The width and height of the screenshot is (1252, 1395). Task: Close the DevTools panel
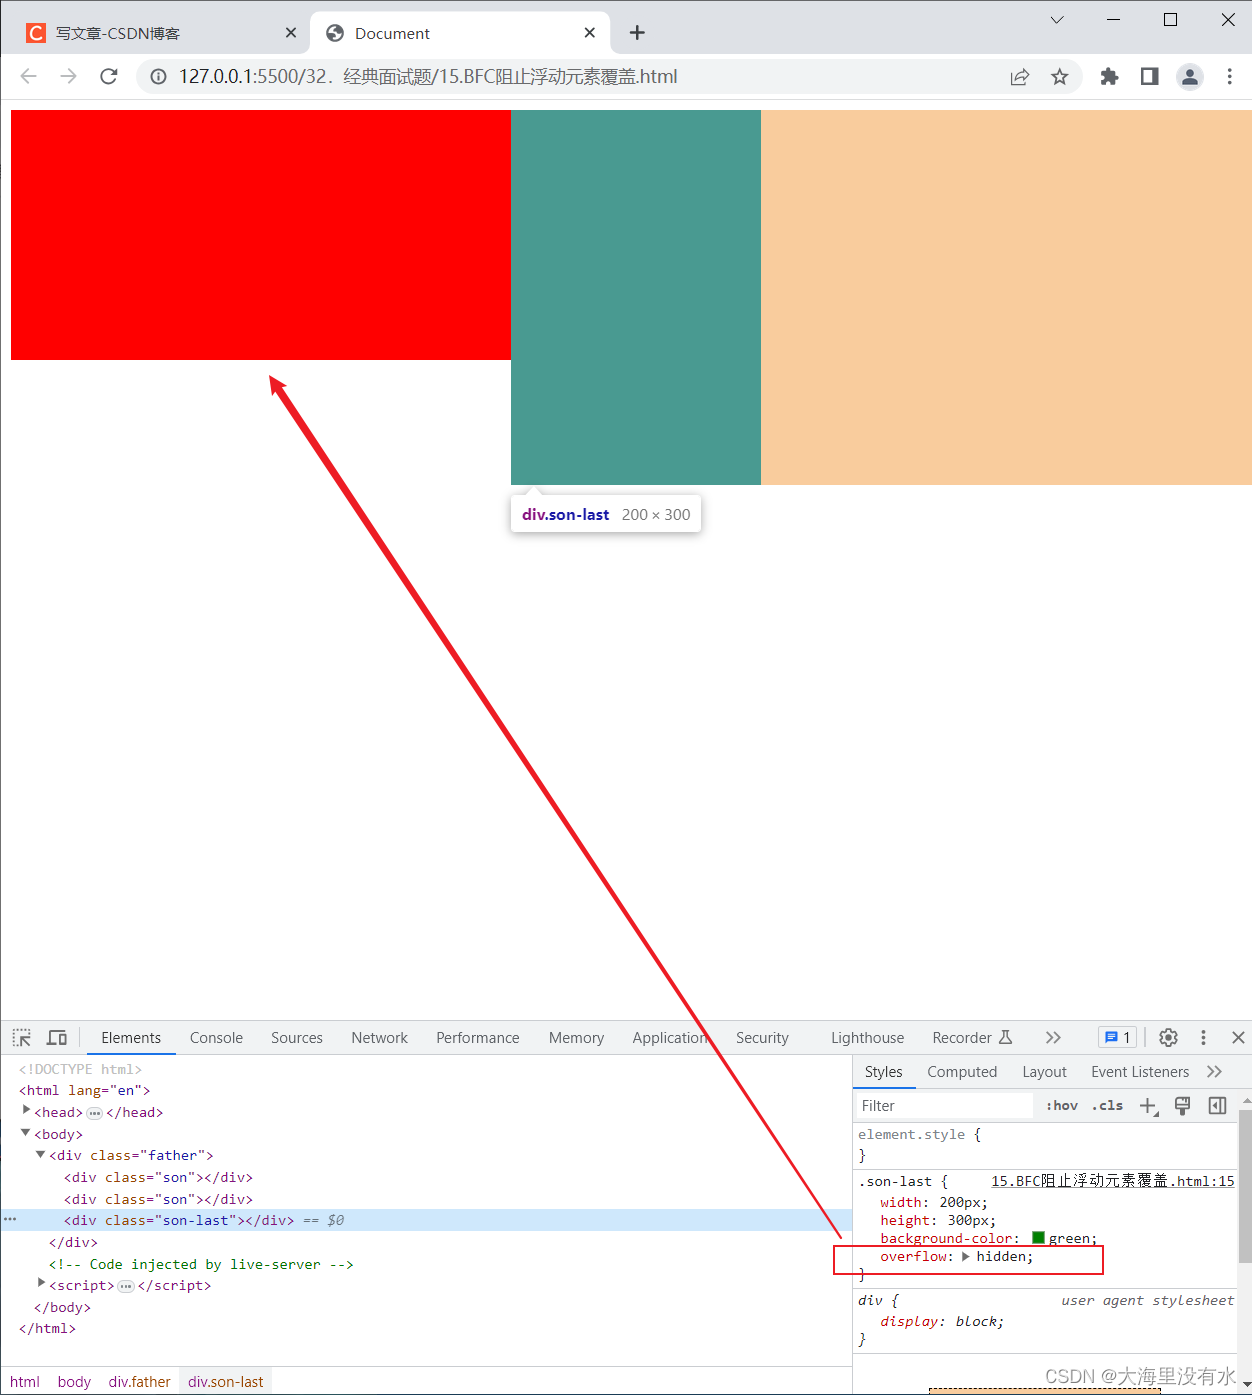pyautogui.click(x=1238, y=1038)
